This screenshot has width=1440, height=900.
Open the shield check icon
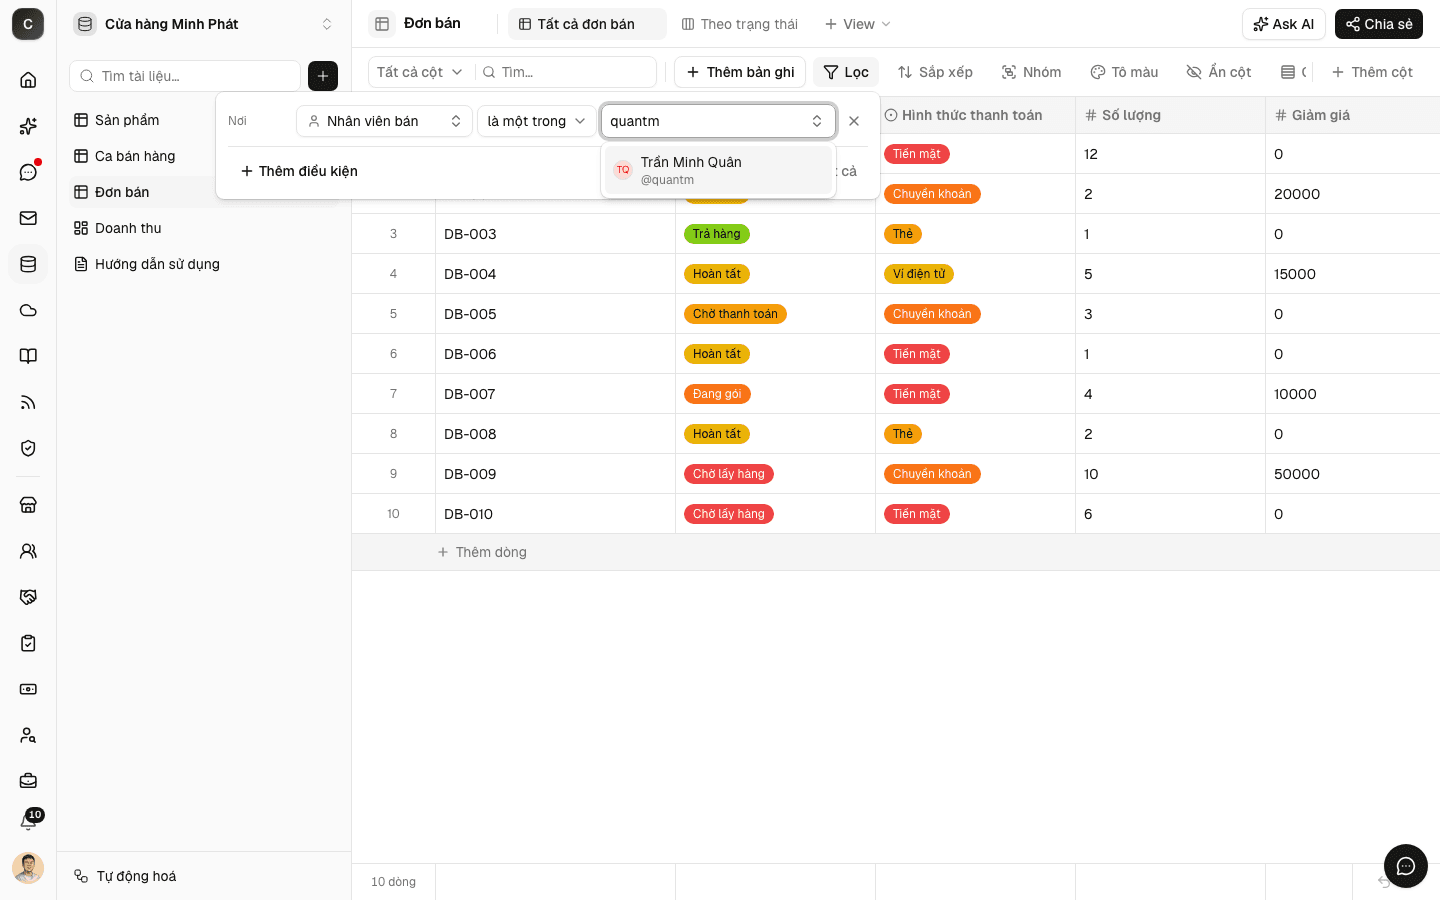tap(28, 448)
